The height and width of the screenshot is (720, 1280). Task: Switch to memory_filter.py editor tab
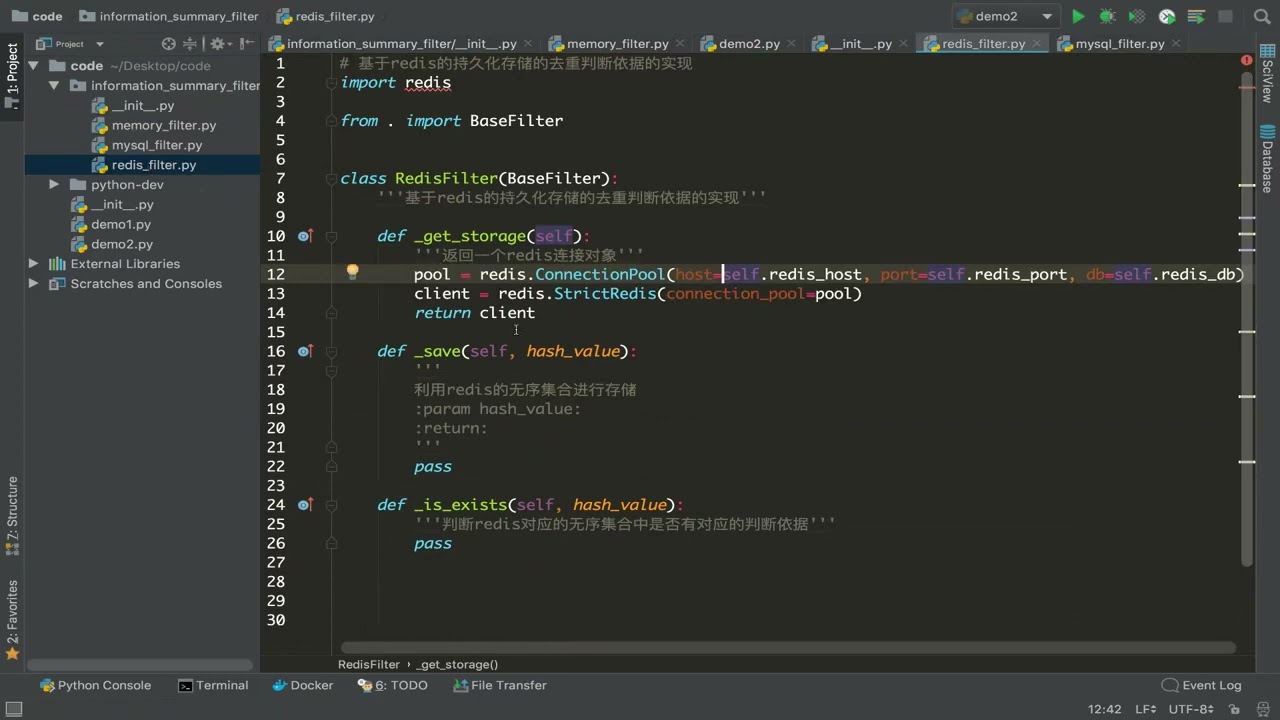click(617, 44)
